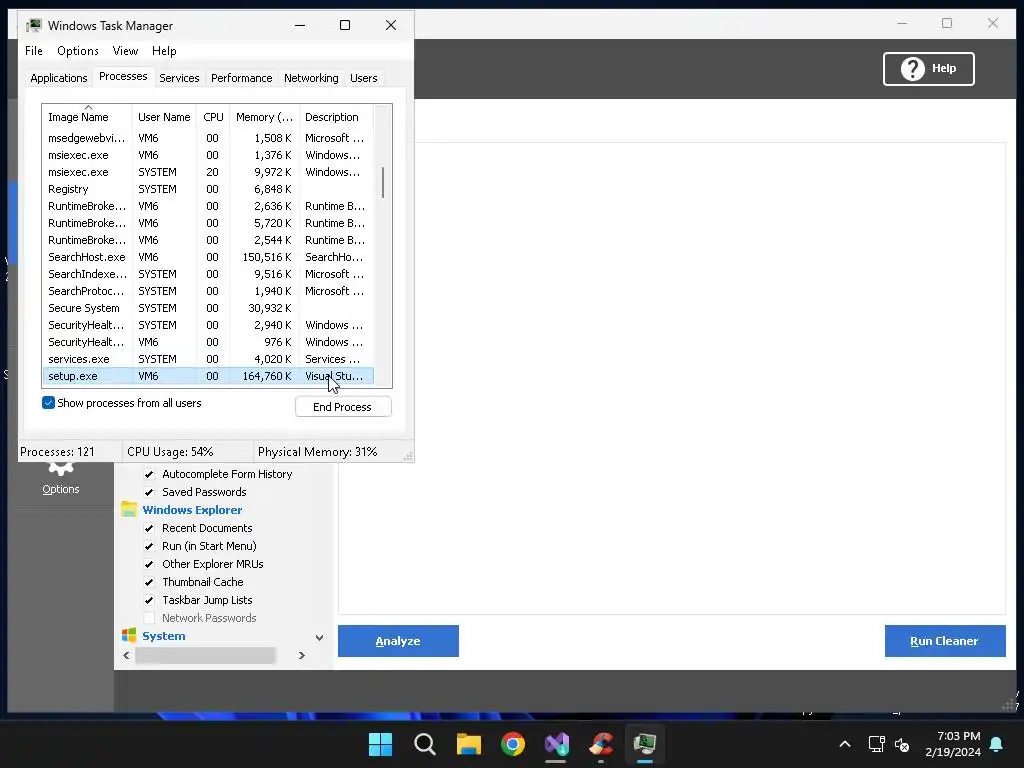Switch to Services tab
Viewport: 1024px width, 768px height.
click(179, 78)
